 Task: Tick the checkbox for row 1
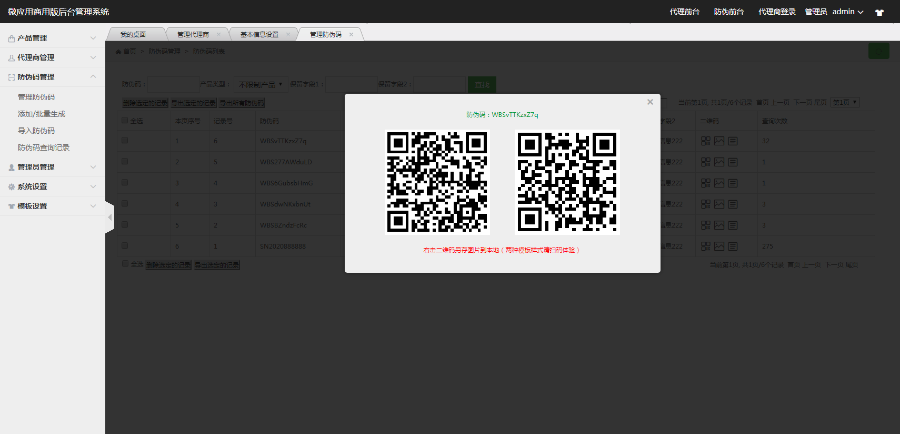point(125,141)
